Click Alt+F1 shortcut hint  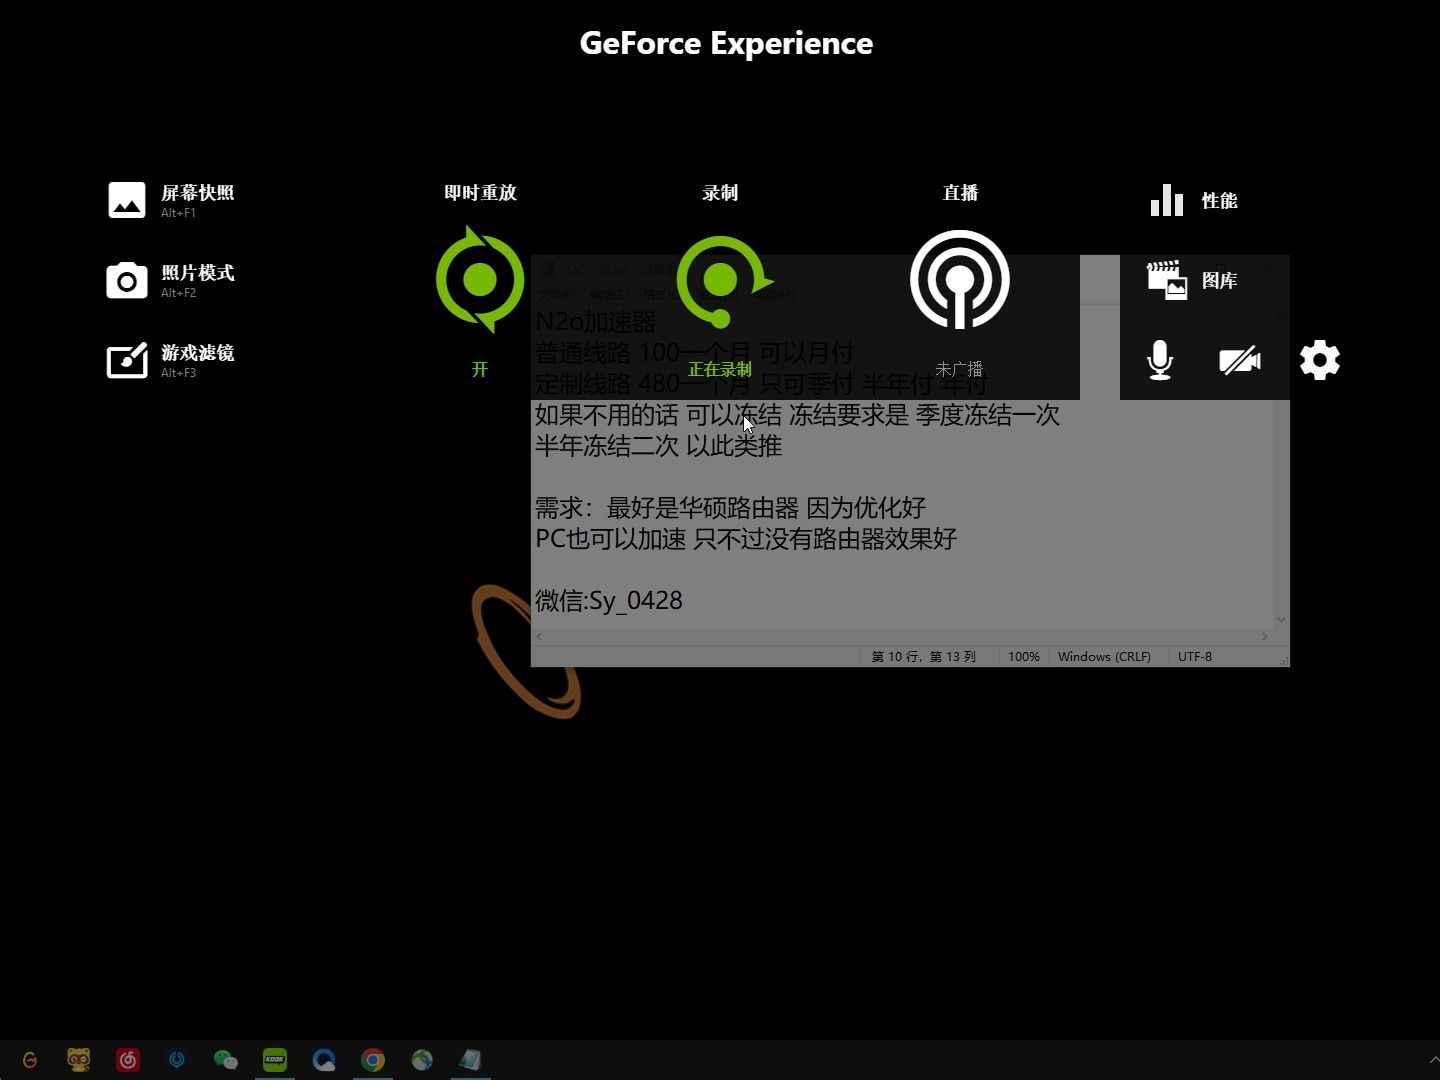click(x=178, y=213)
